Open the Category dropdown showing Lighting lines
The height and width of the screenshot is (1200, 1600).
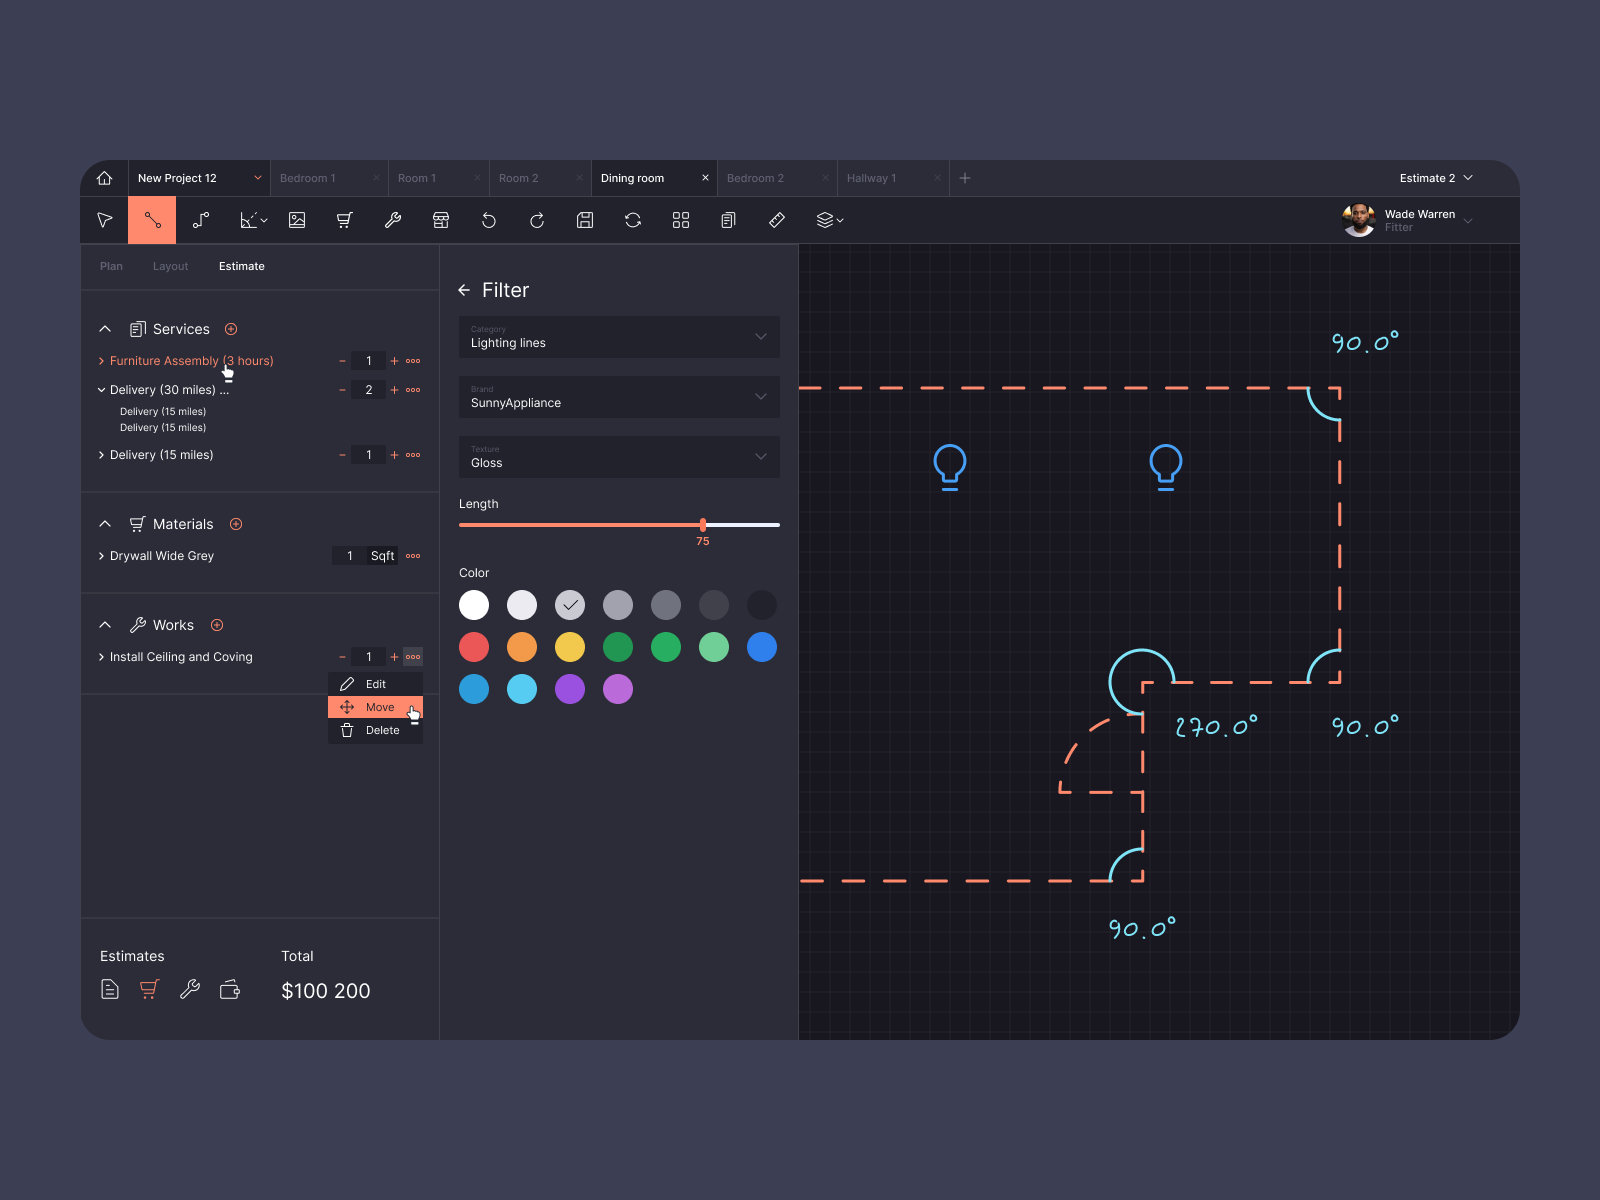tap(618, 337)
